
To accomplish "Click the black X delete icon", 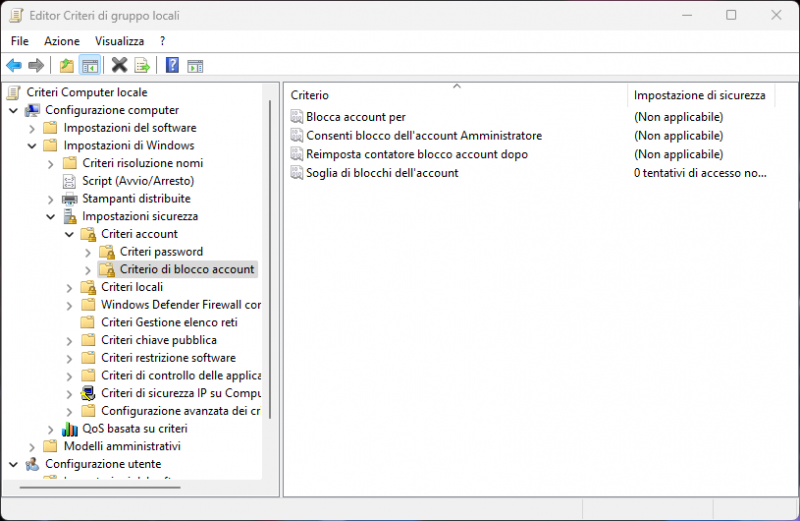I will click(119, 65).
